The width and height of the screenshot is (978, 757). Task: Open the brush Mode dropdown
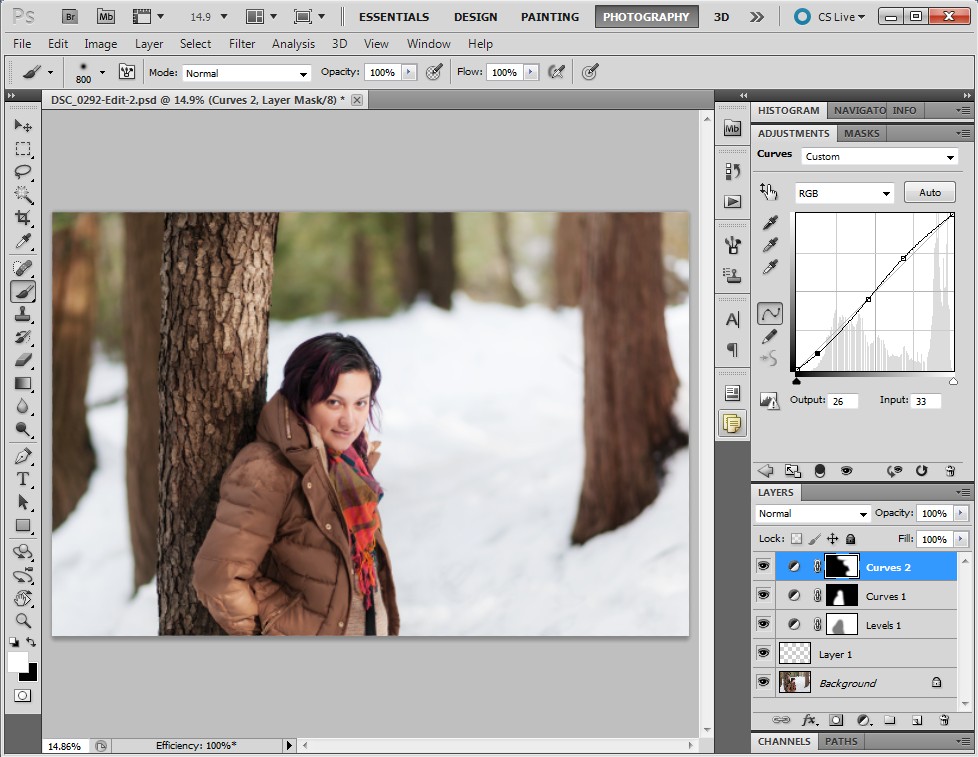247,73
